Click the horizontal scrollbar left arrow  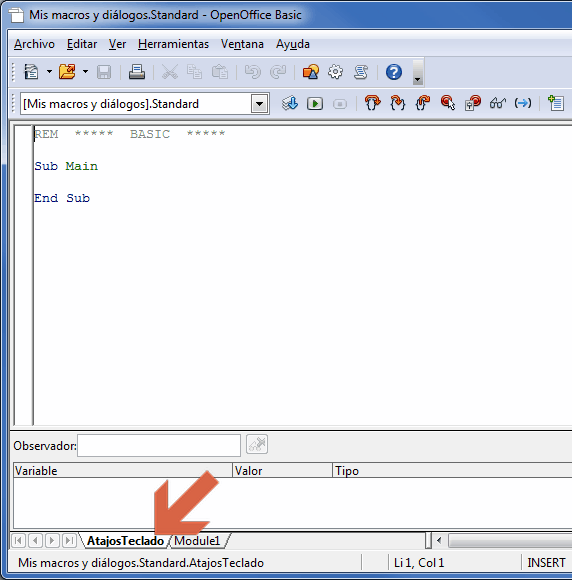[x=439, y=541]
